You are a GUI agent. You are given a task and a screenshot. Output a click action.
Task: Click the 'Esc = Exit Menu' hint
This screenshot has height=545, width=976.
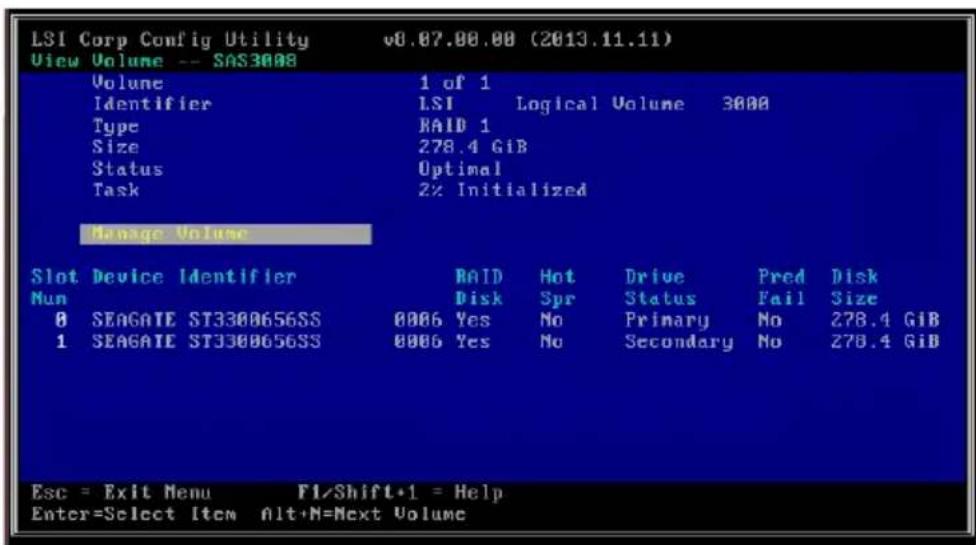click(x=121, y=493)
